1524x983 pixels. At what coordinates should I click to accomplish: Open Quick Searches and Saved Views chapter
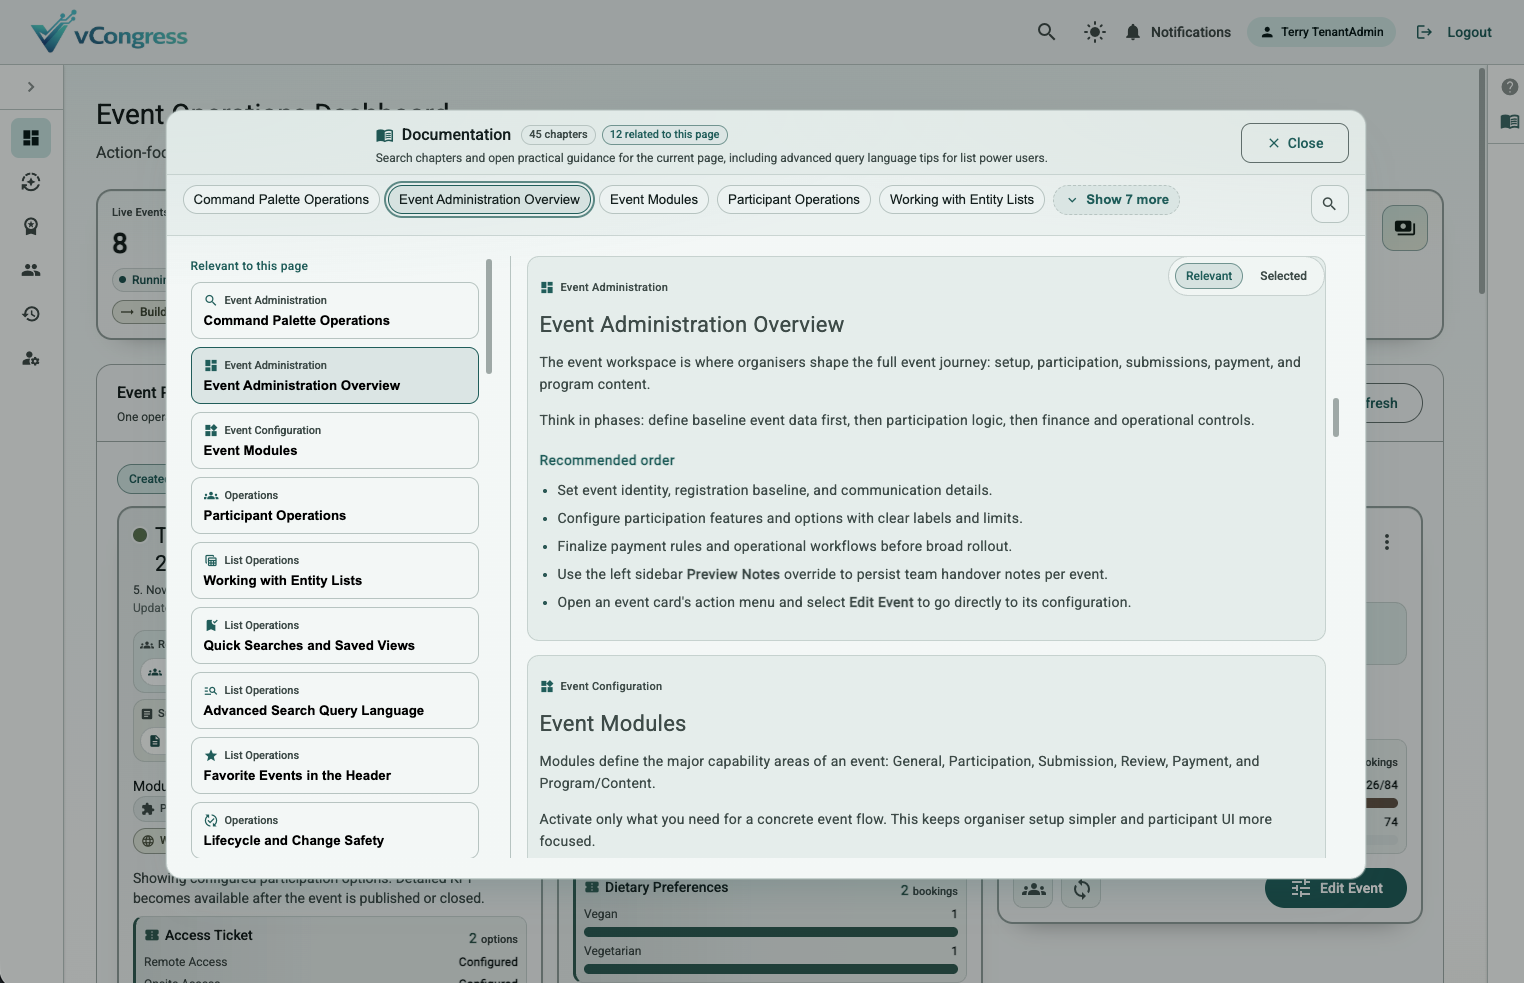[x=334, y=636]
